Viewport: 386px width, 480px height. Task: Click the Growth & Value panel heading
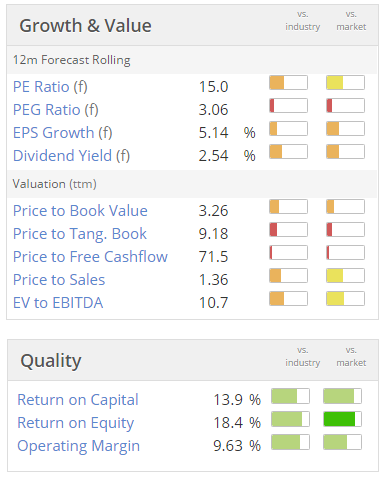tap(85, 26)
